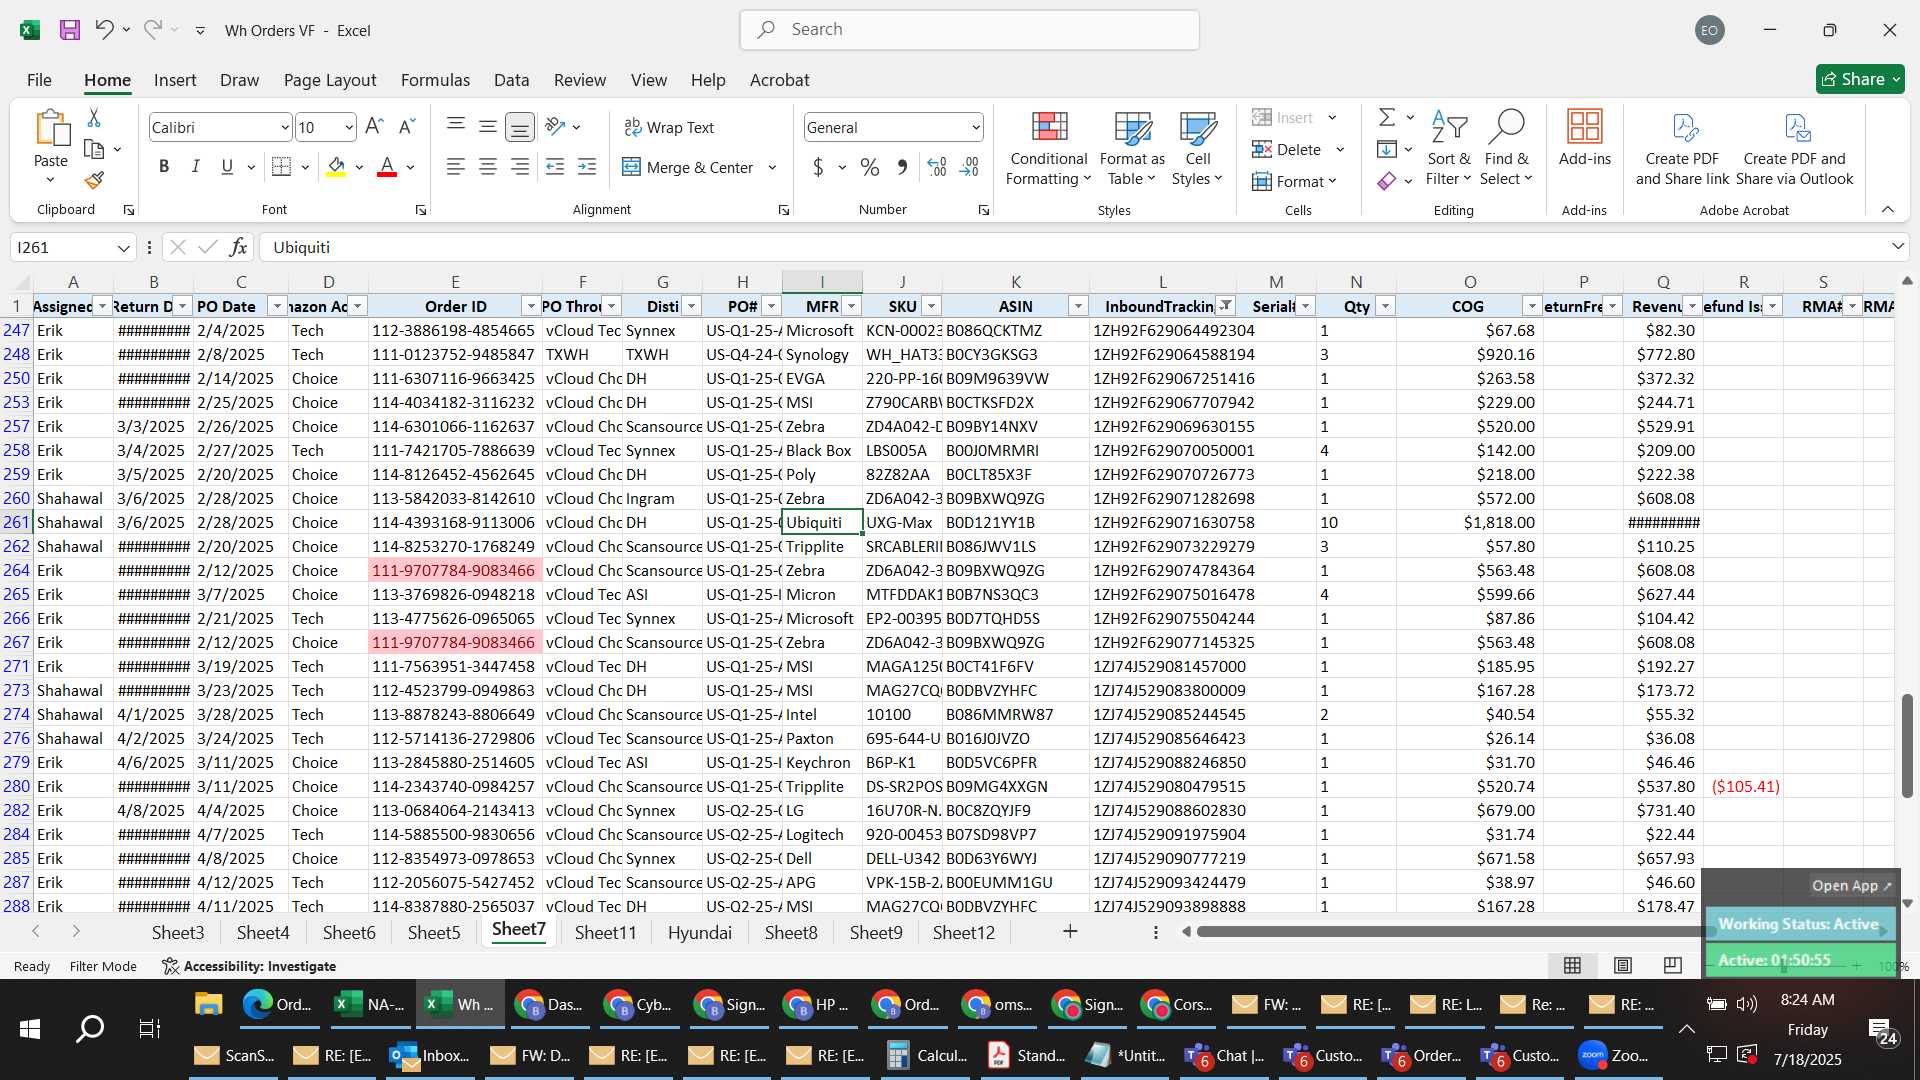1920x1080 pixels.
Task: Apply Comma Style format
Action: 902,167
